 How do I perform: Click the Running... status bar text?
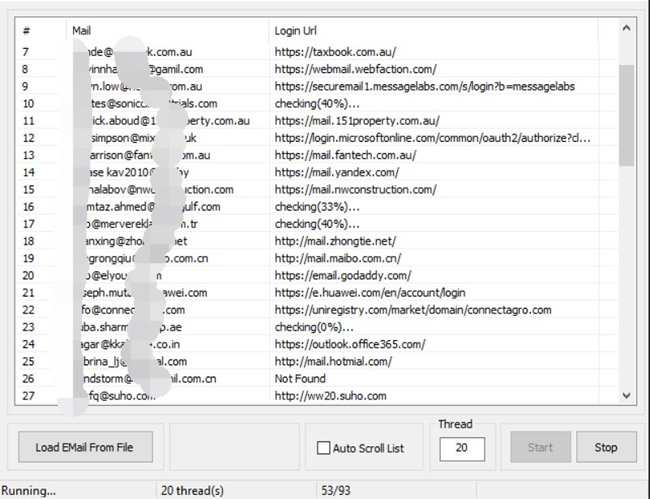(28, 491)
